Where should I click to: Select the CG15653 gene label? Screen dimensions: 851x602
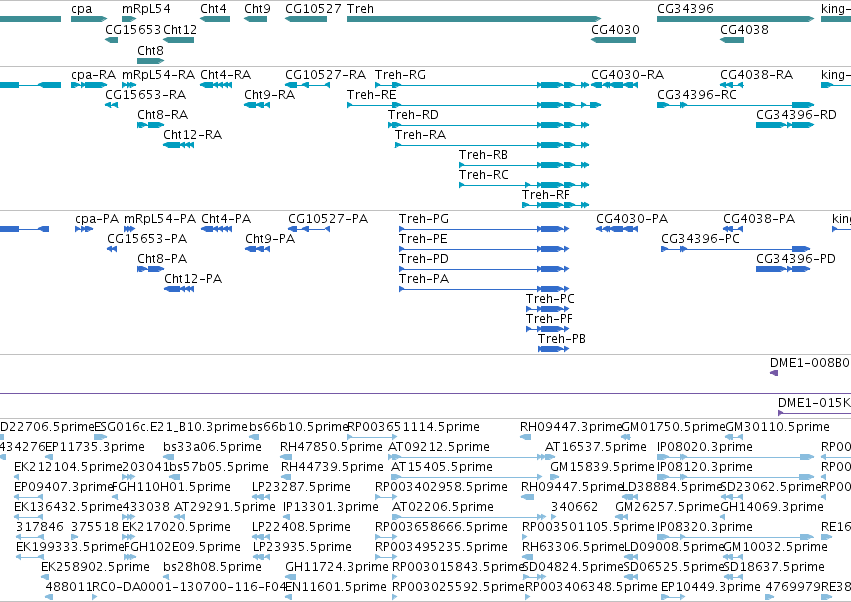[133, 29]
